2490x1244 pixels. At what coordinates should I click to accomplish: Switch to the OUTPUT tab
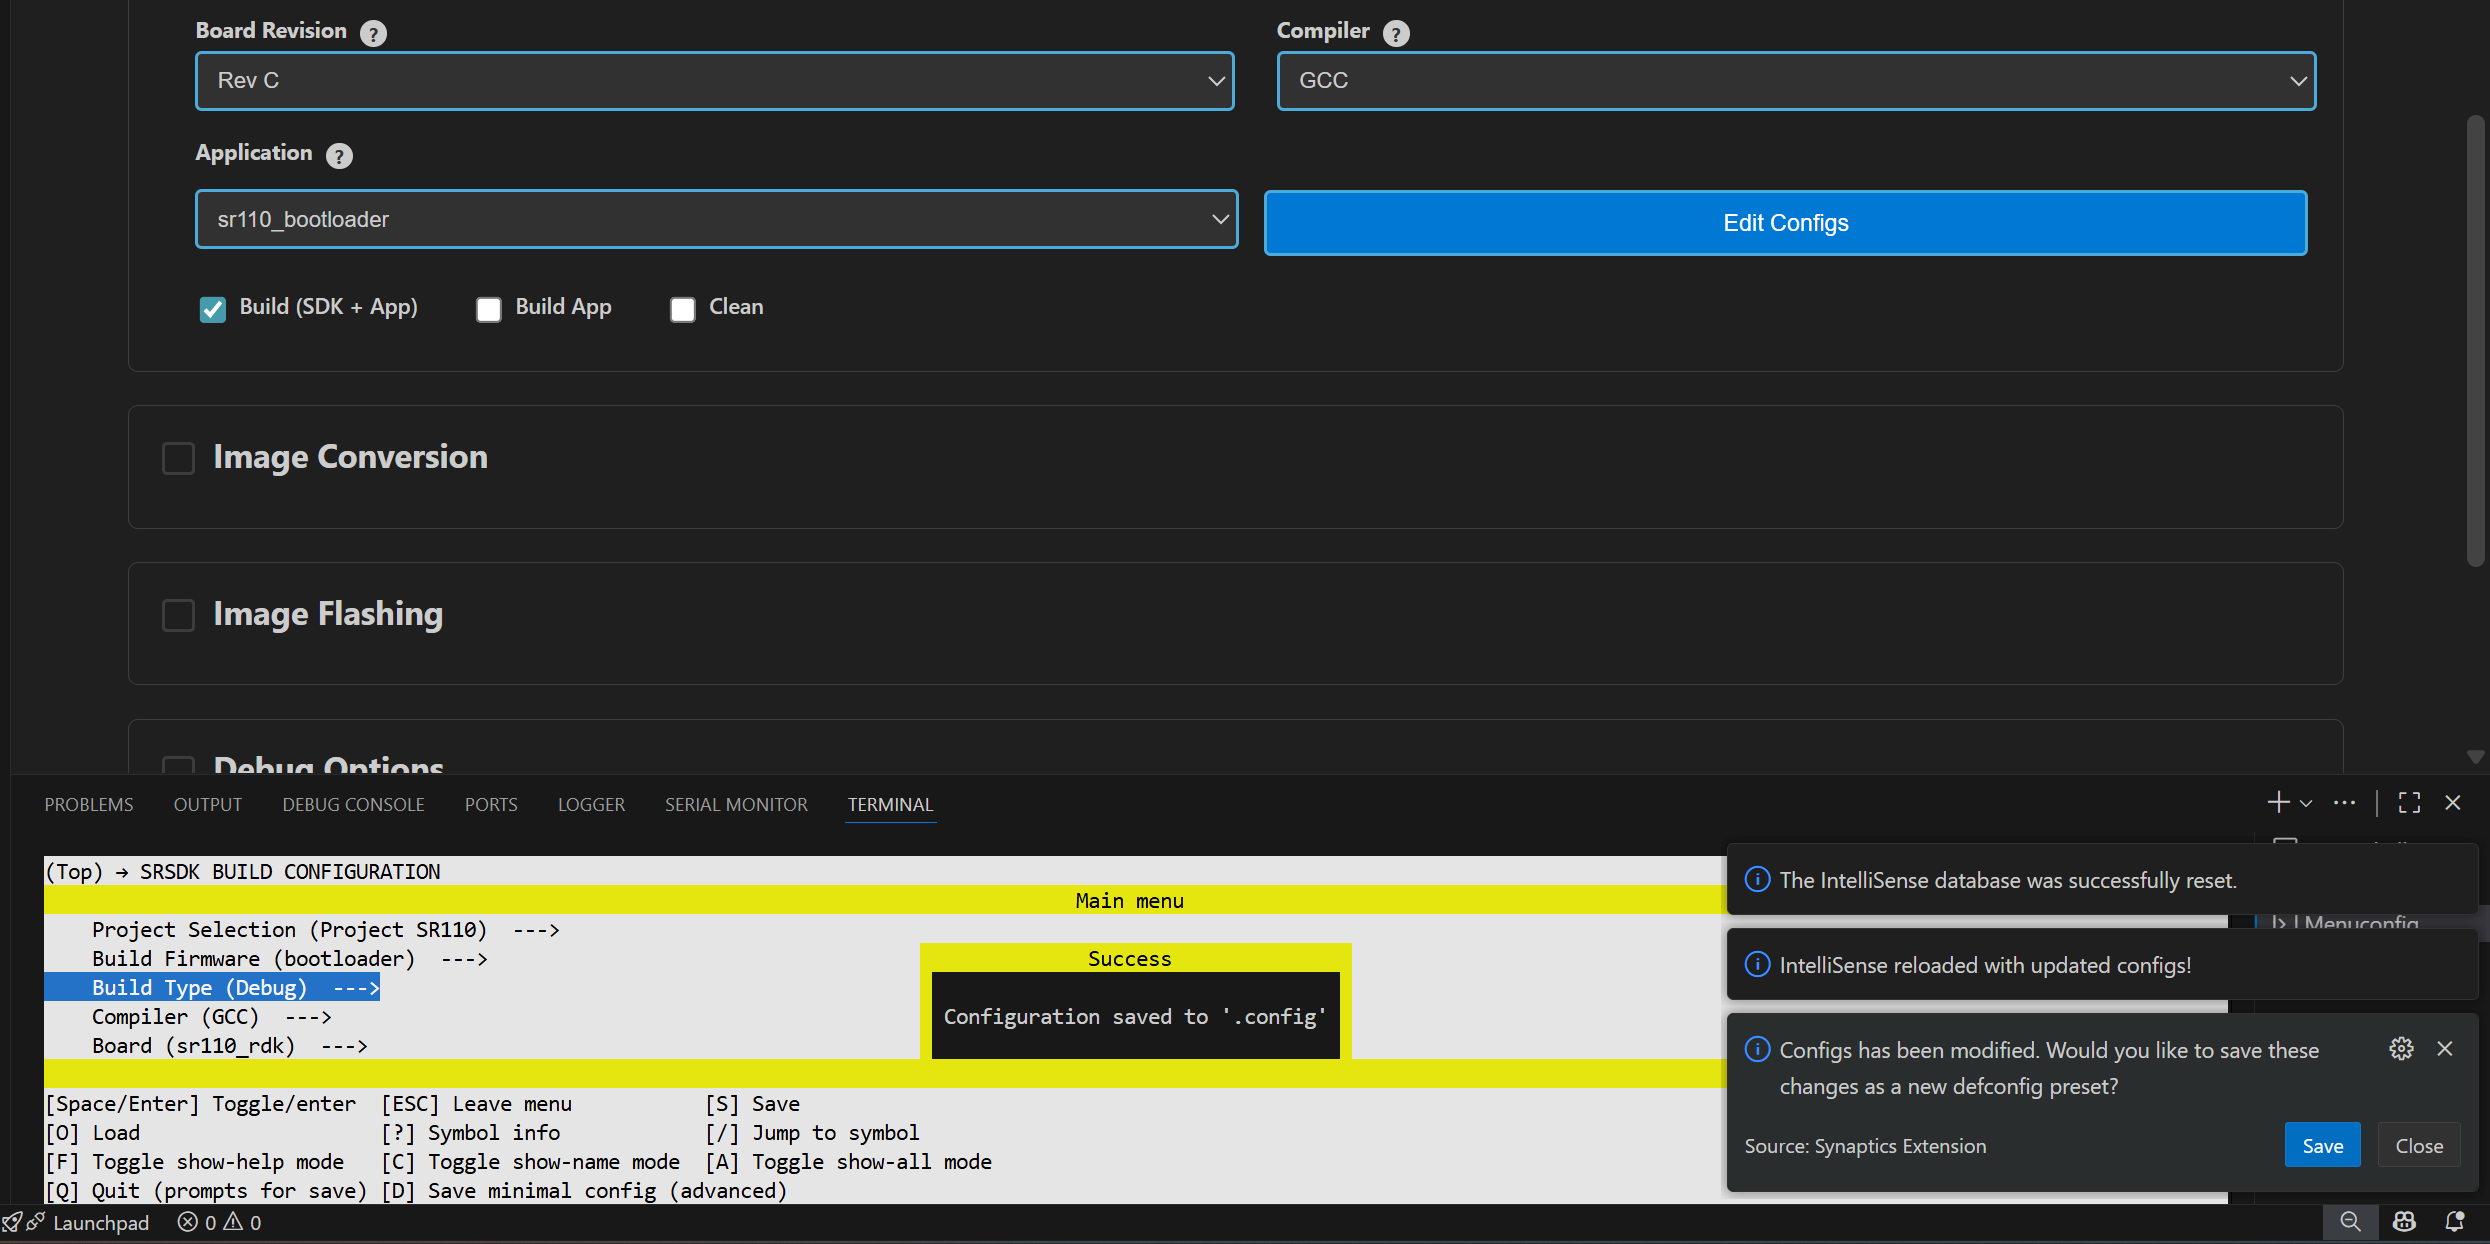[x=208, y=805]
